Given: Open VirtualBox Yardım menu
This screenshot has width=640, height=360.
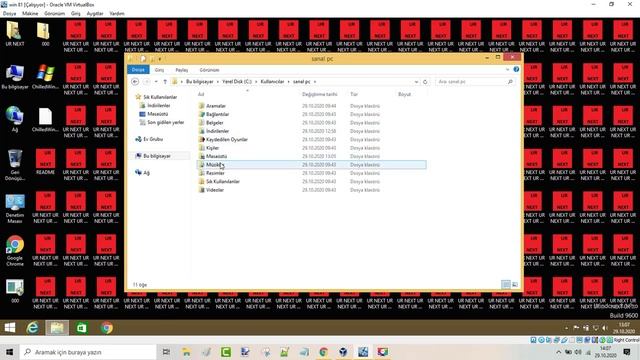Looking at the screenshot, I should [x=117, y=13].
